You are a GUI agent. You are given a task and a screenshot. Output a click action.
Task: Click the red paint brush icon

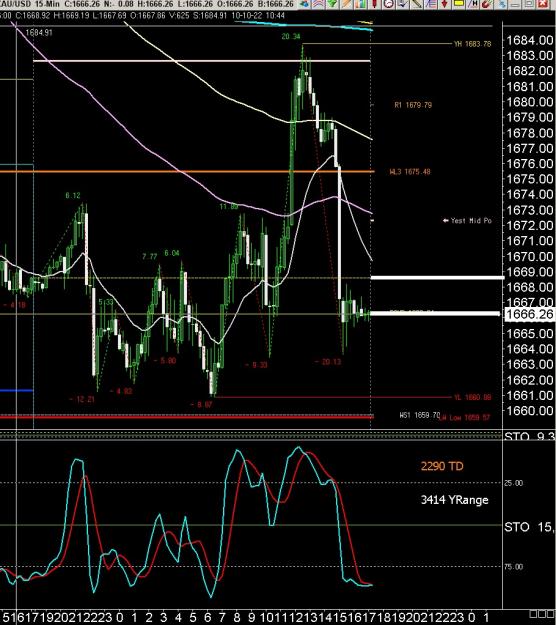click(x=486, y=4)
